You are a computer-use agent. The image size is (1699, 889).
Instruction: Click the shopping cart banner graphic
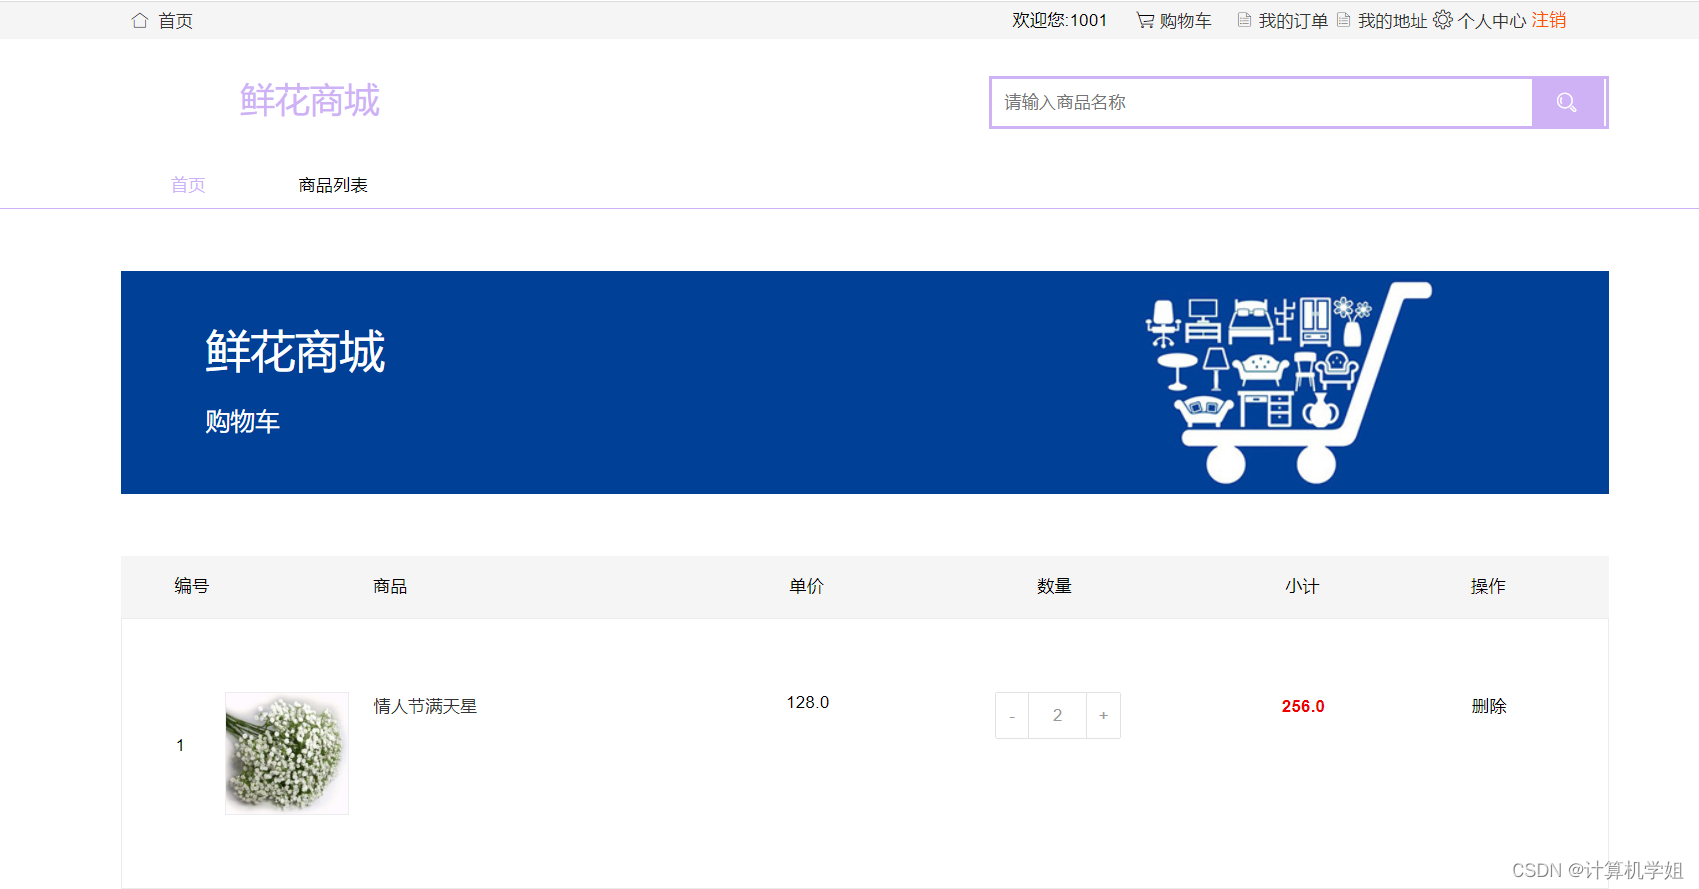click(x=1288, y=382)
